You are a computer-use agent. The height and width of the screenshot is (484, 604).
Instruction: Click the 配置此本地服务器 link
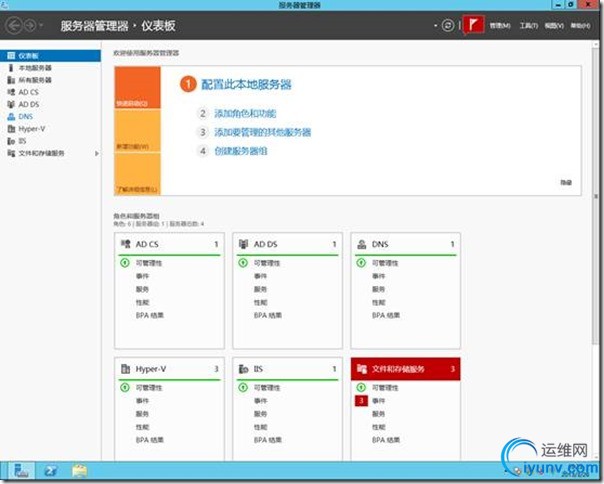pos(246,84)
